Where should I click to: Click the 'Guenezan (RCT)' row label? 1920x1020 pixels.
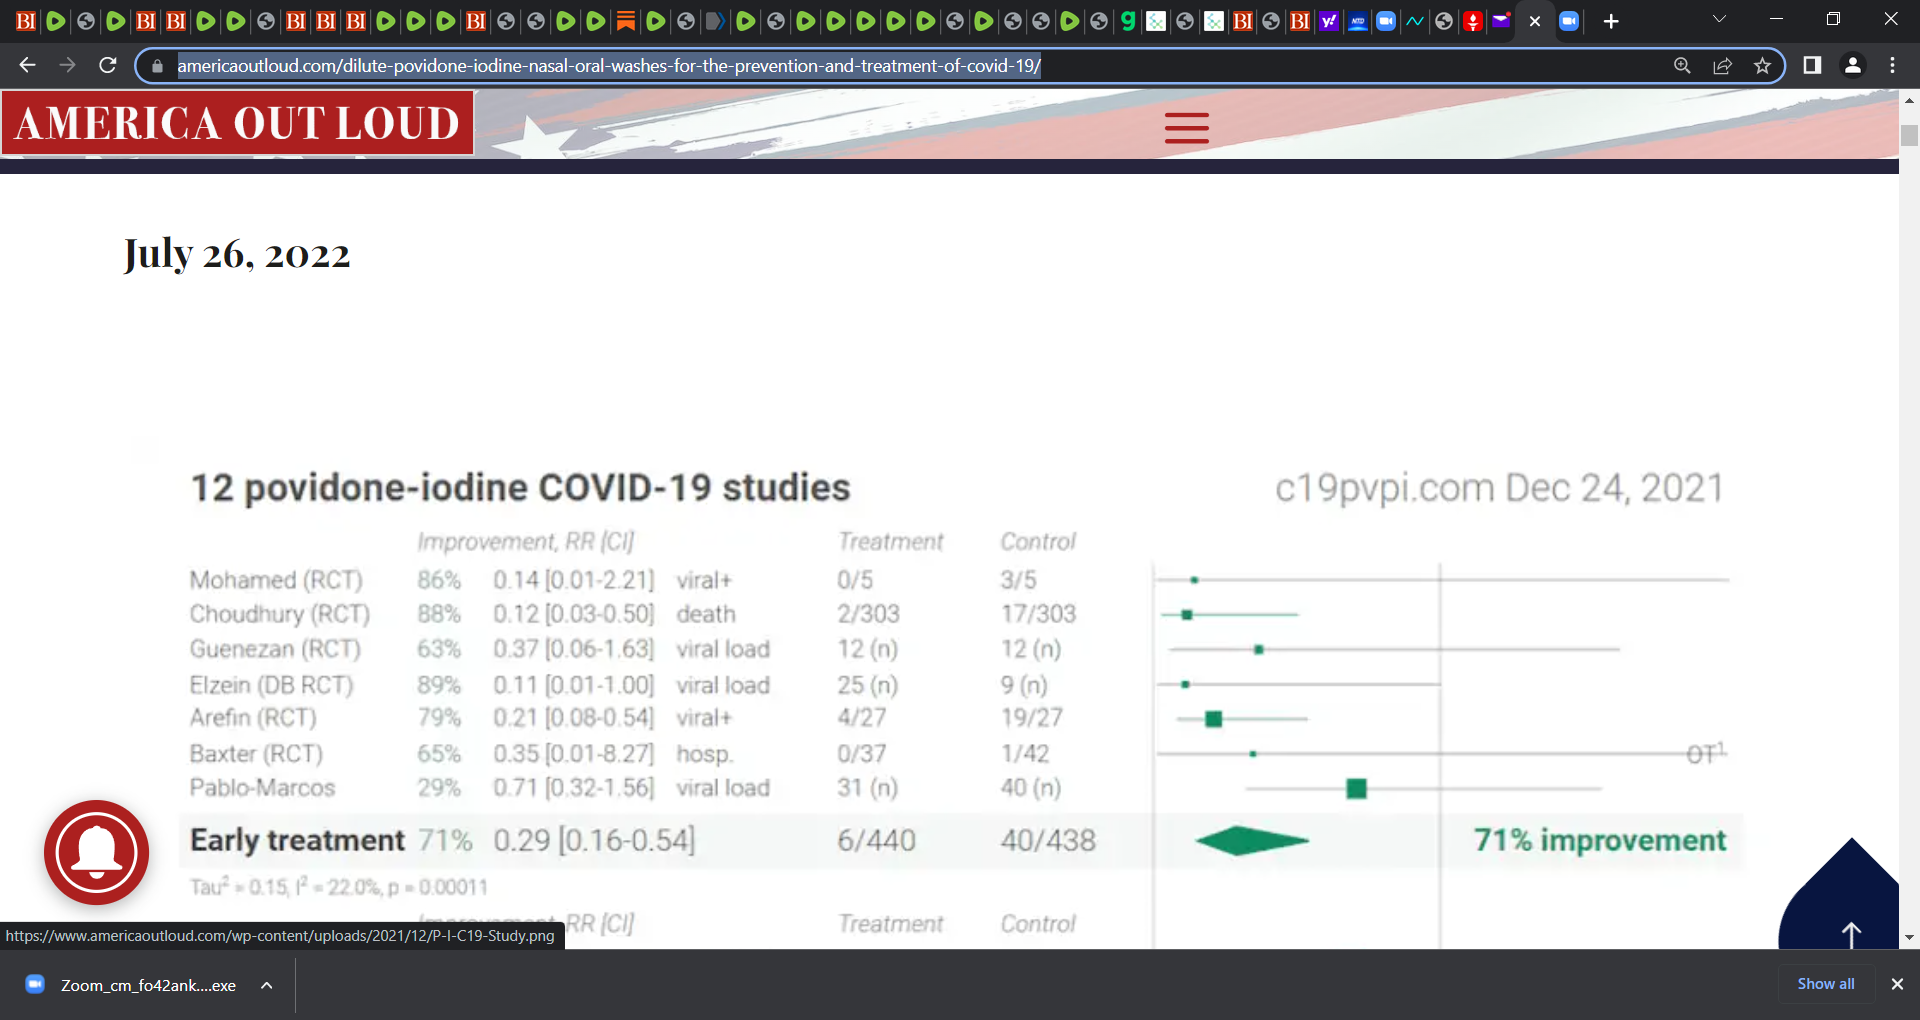[275, 649]
